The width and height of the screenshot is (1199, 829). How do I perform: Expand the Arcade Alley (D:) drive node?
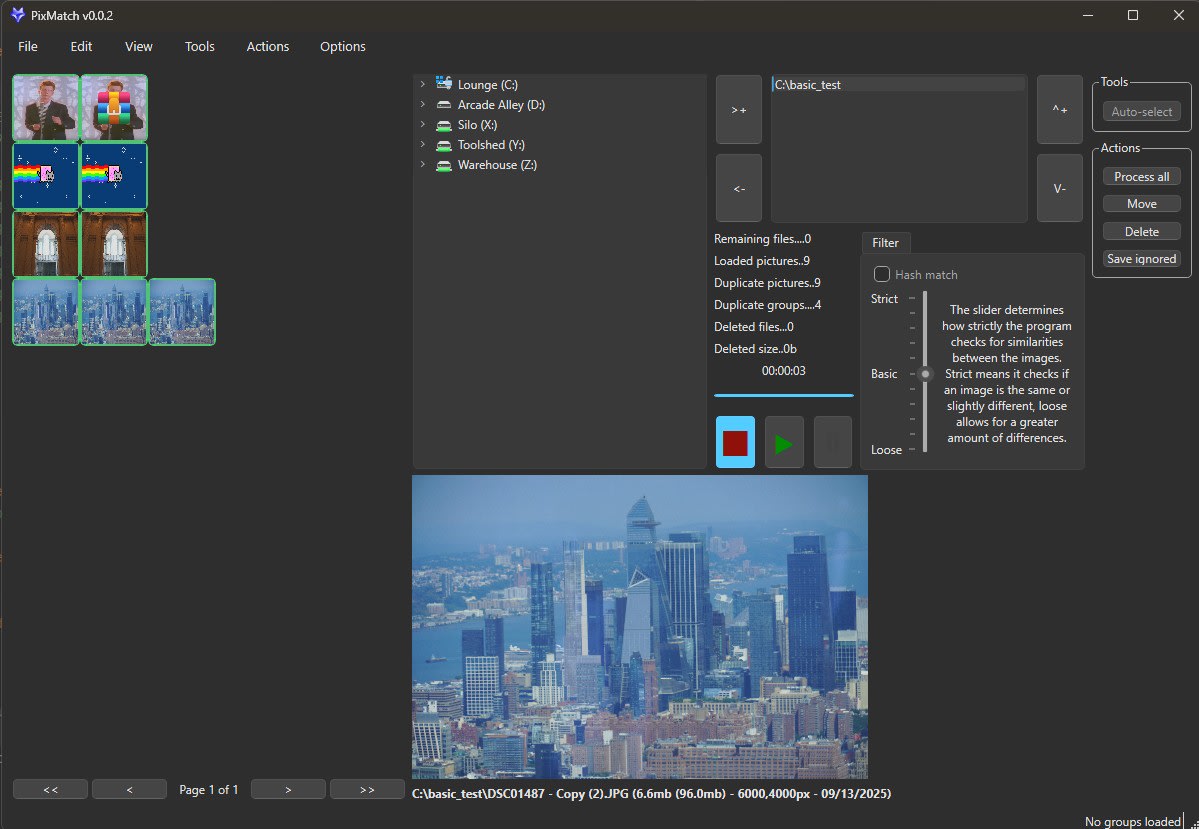click(x=423, y=104)
